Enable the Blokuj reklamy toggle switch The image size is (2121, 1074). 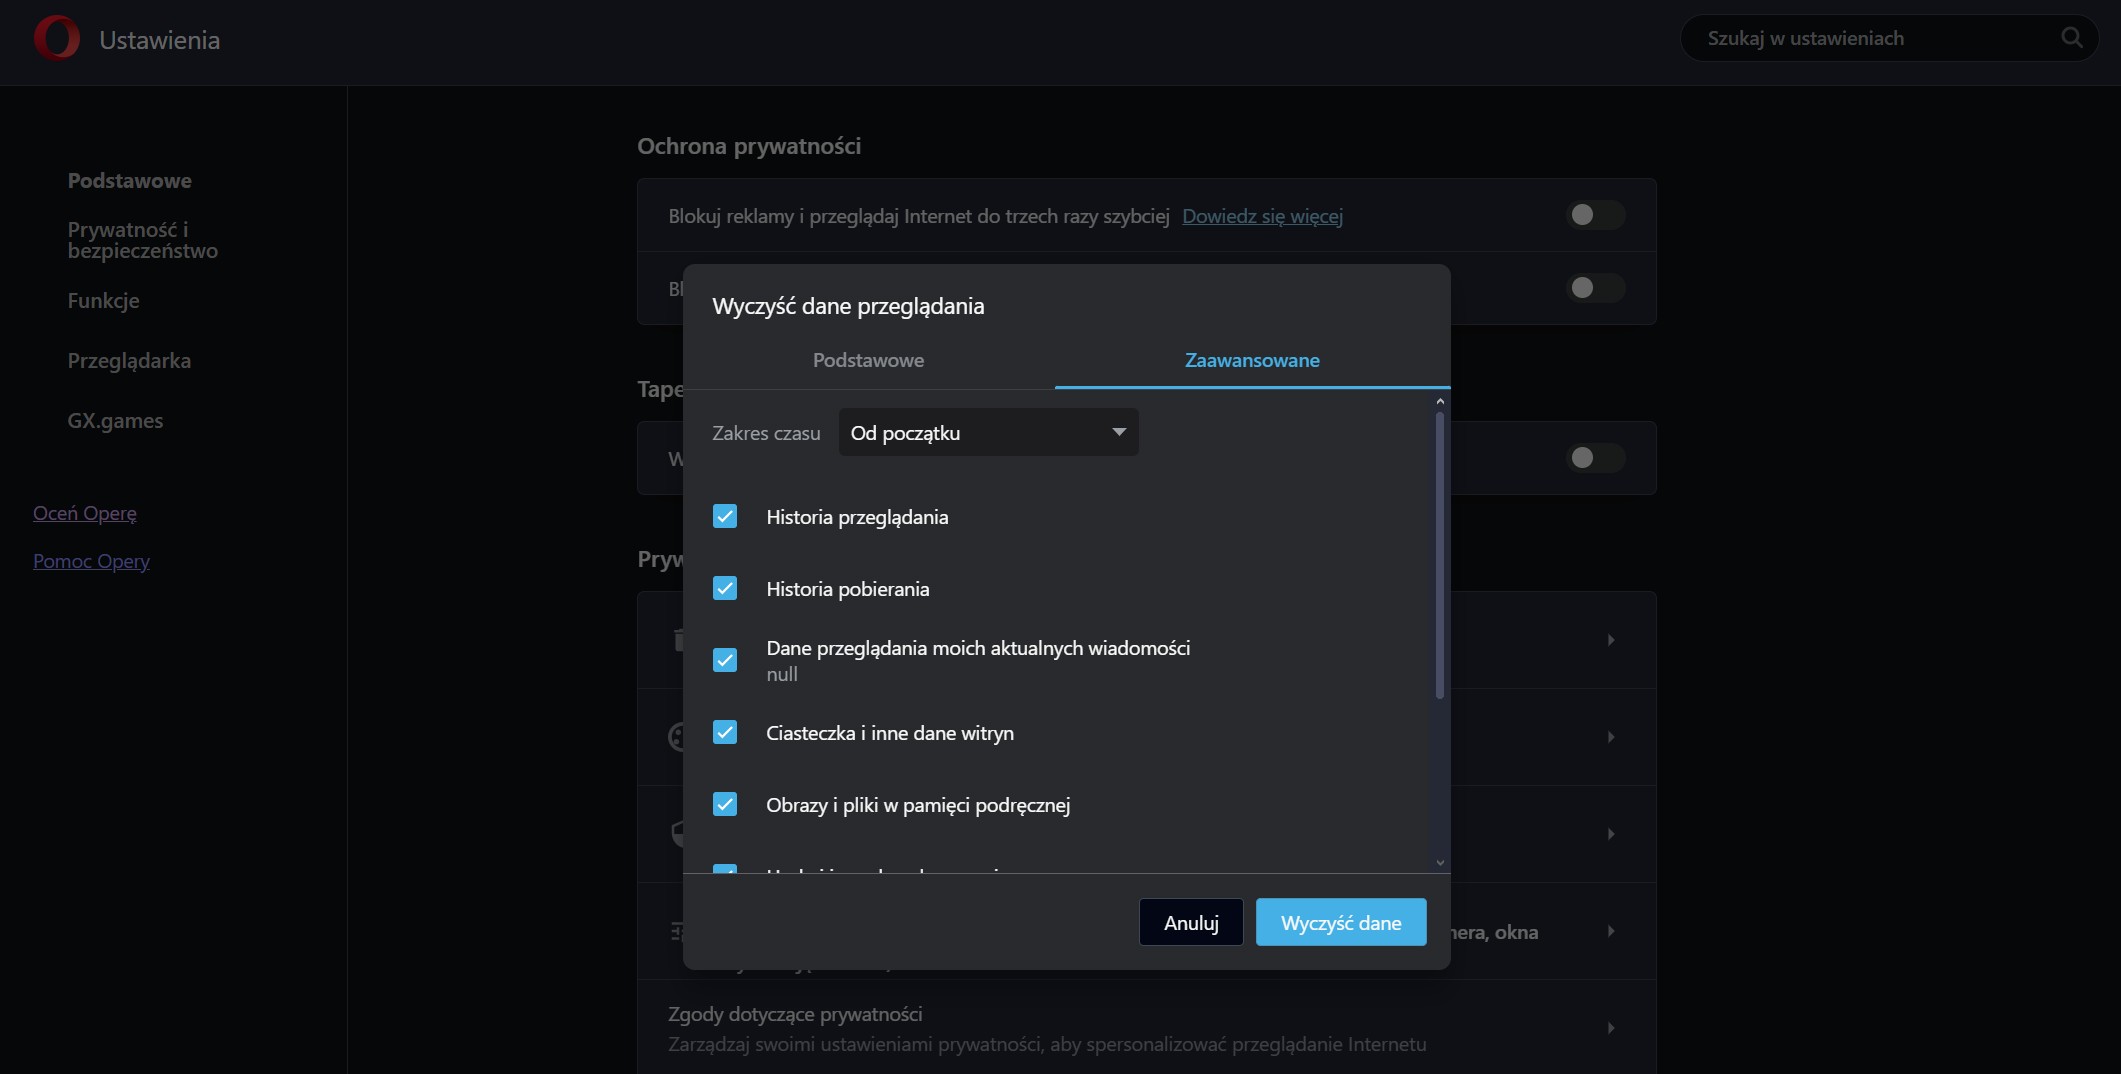pyautogui.click(x=1595, y=215)
